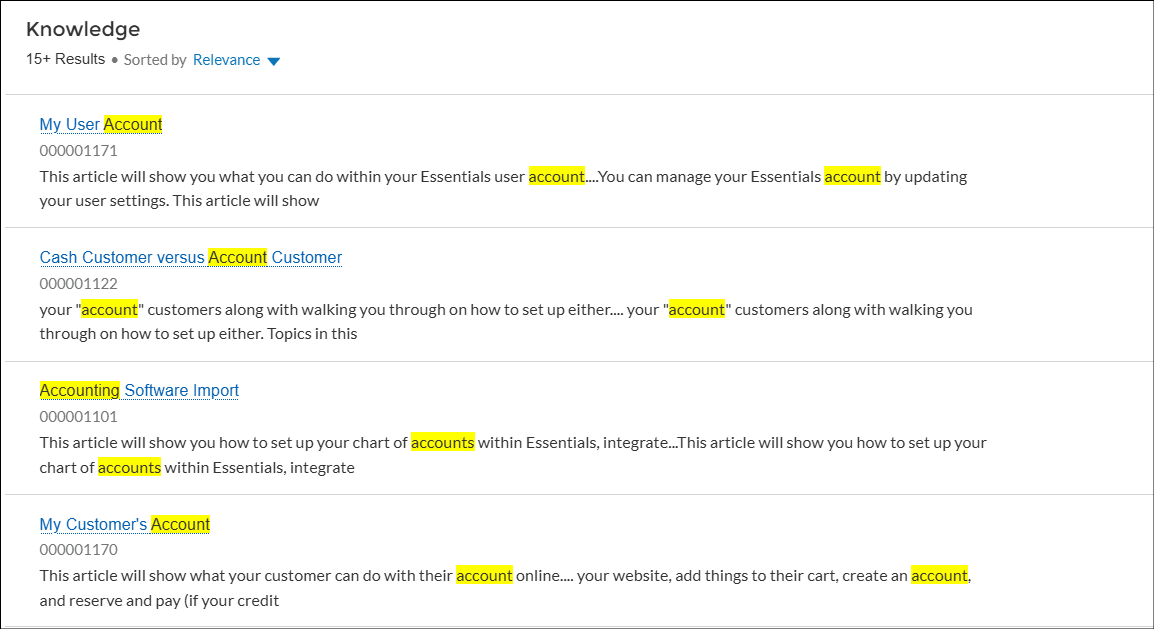
Task: Click the My Customer's Account summary text
Action: coord(250,576)
